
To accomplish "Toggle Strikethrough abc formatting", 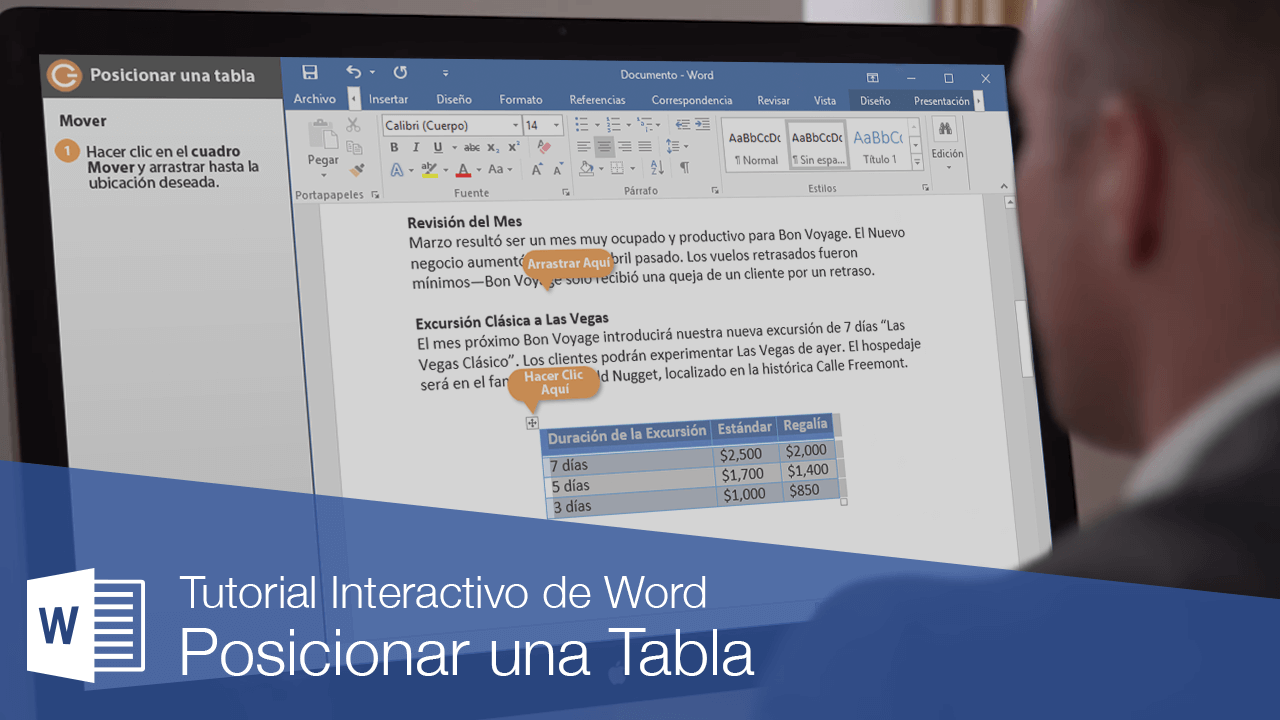I will [472, 147].
